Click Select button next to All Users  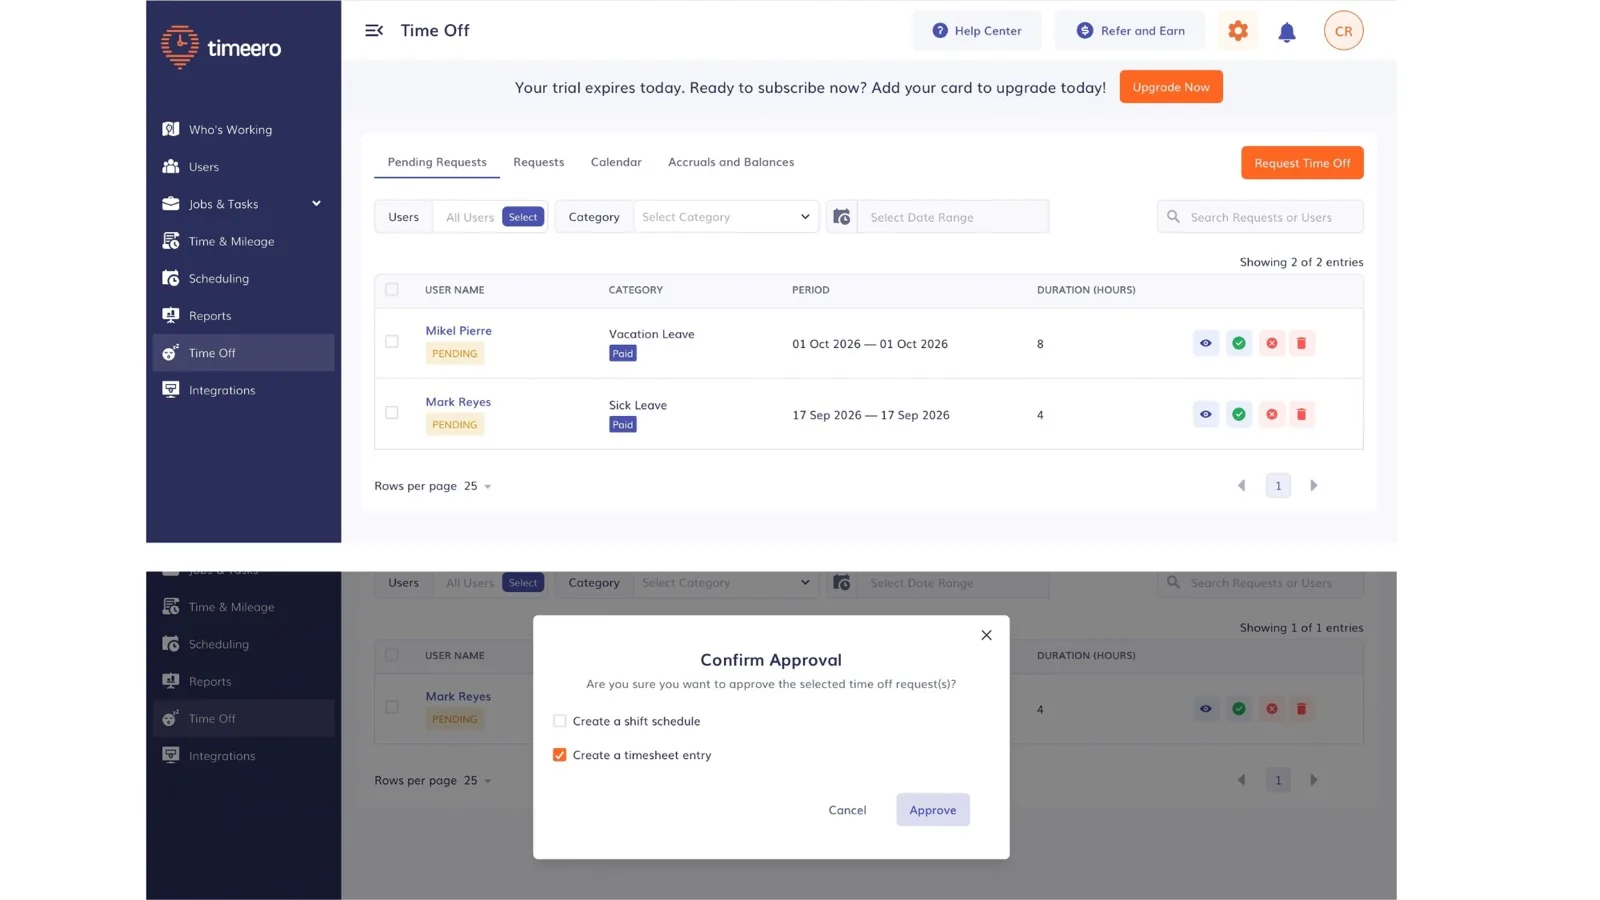pos(523,217)
